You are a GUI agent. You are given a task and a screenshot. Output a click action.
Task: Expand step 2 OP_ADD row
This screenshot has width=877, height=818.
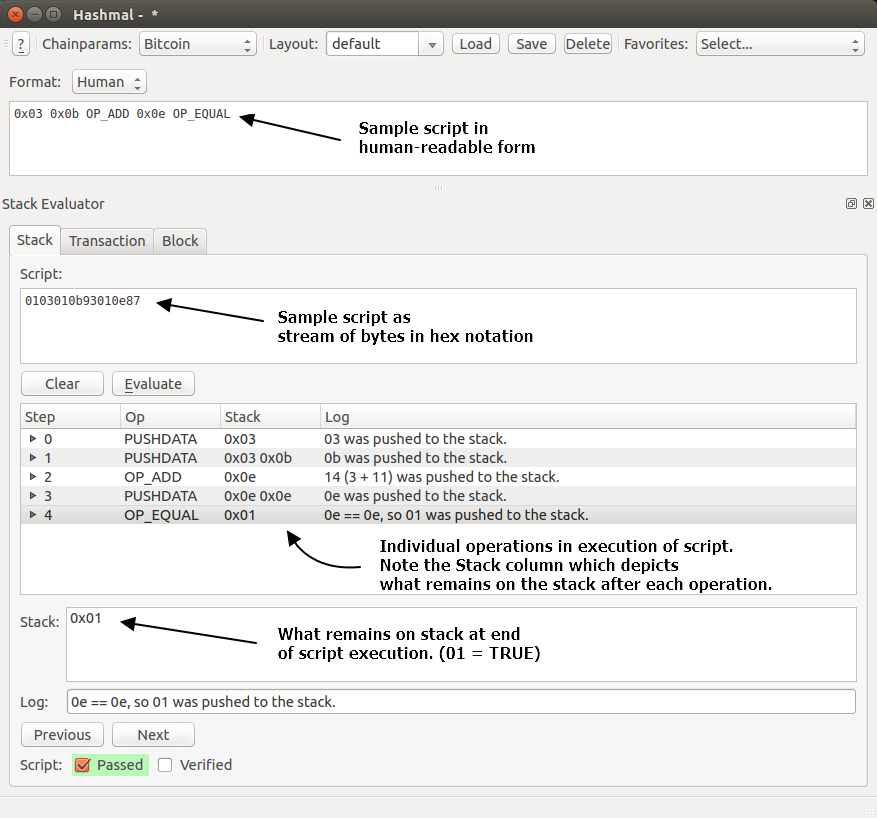pos(33,477)
